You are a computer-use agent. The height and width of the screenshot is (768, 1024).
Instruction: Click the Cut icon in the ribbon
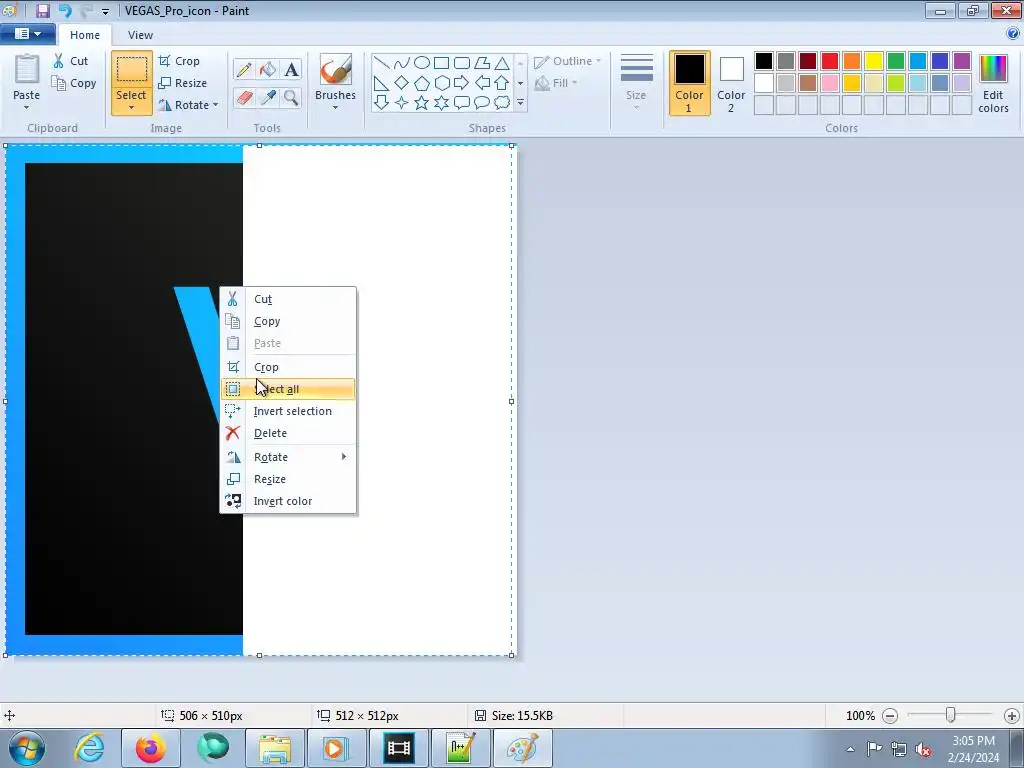(59, 61)
